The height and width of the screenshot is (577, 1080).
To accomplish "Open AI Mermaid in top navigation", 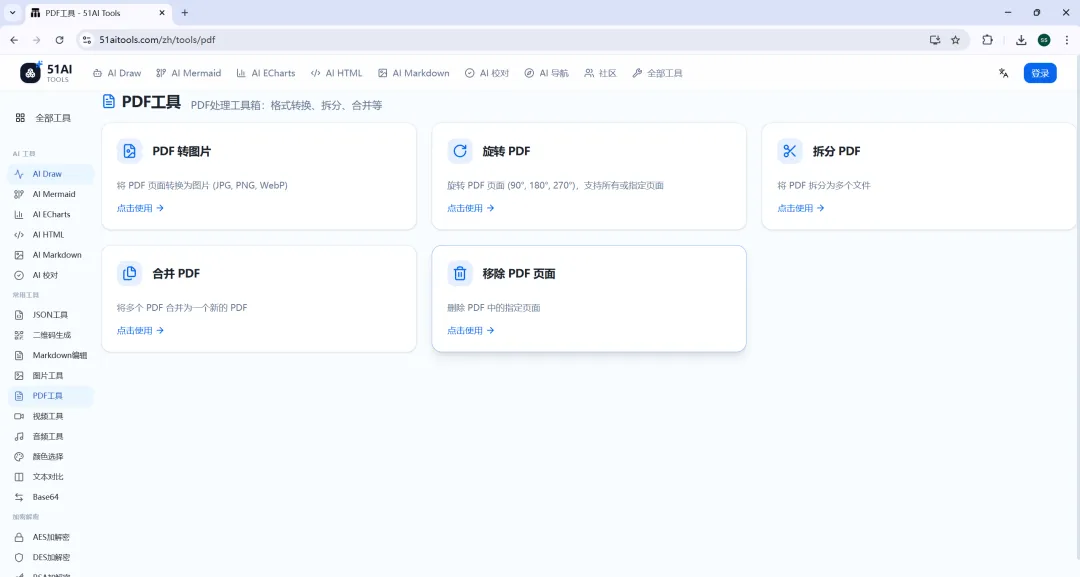I will (x=189, y=73).
